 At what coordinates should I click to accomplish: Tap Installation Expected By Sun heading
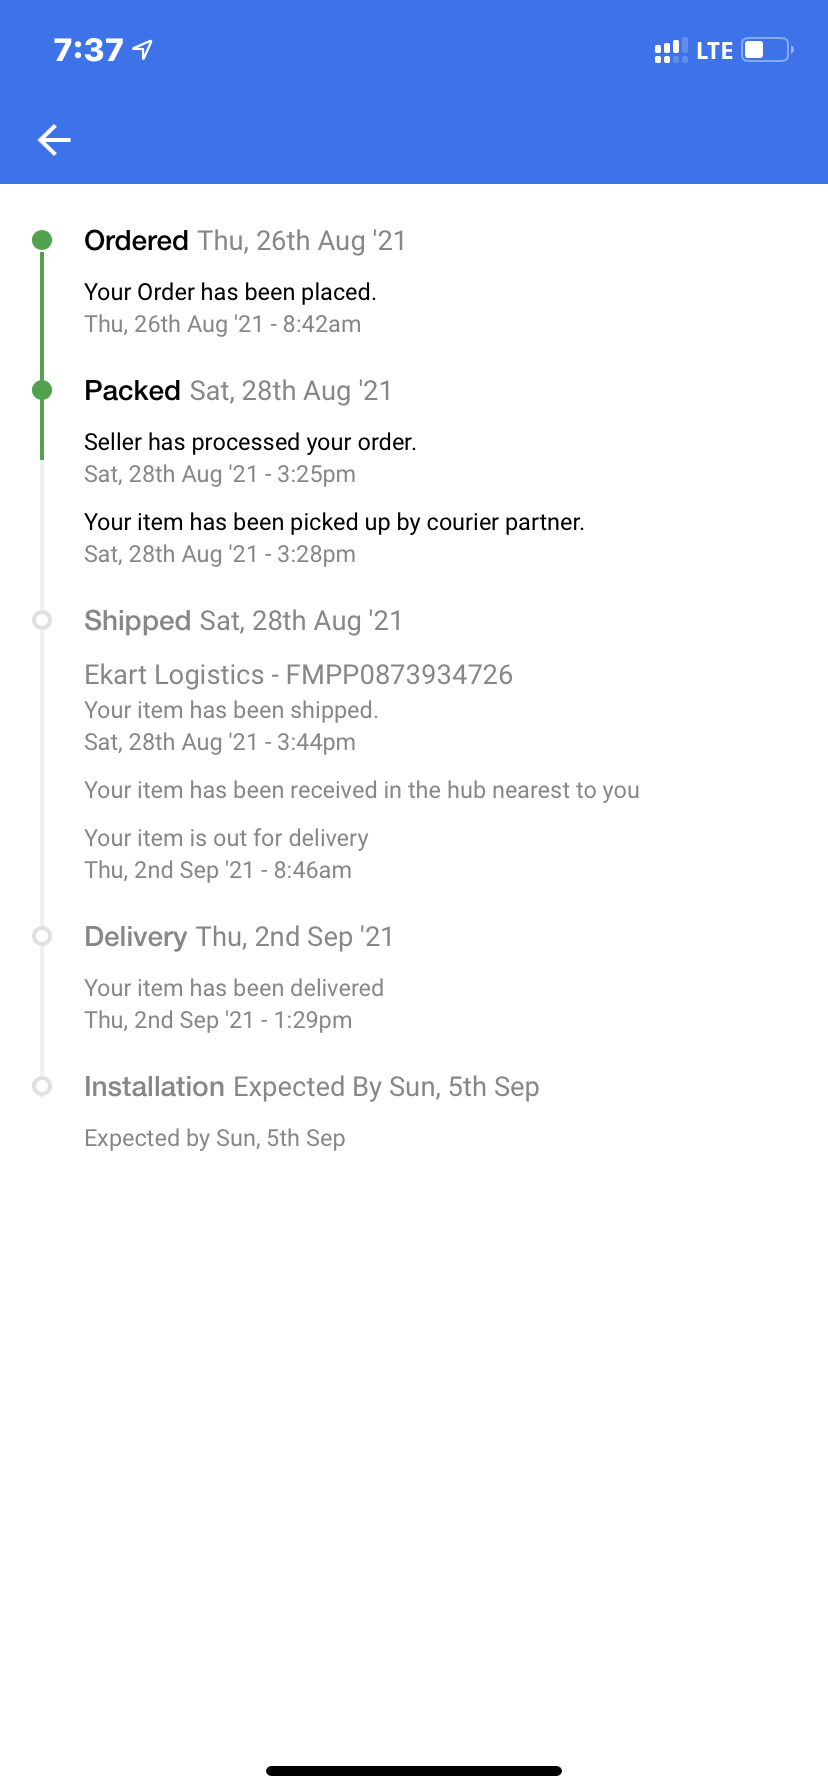point(311,1087)
